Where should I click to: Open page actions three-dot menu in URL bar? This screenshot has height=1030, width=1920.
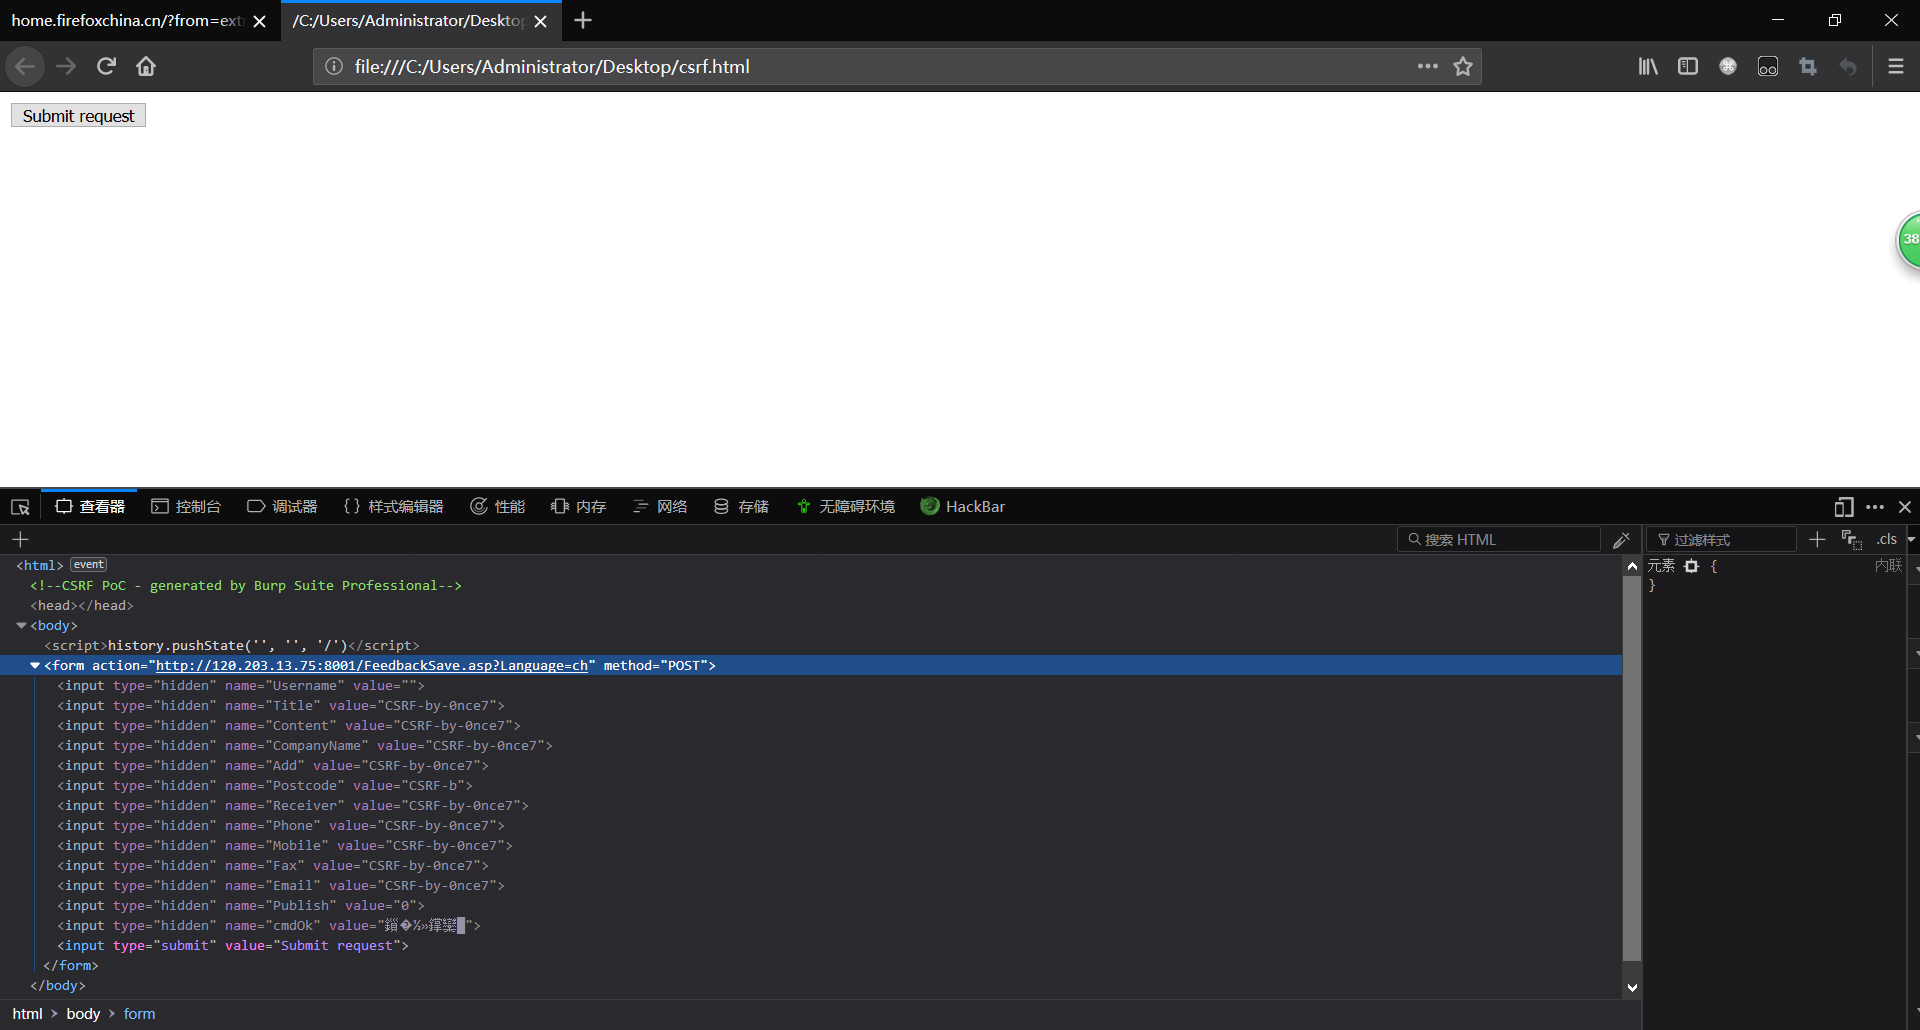point(1427,66)
